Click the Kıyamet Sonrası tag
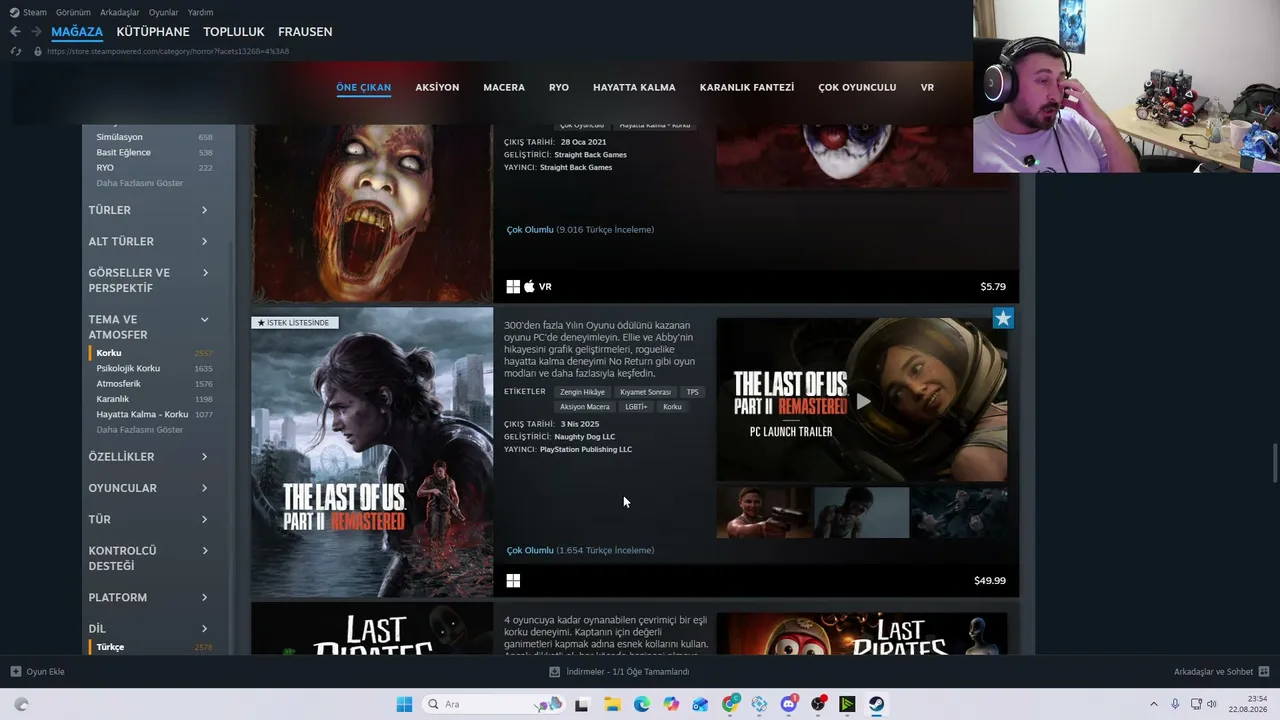 pos(645,392)
